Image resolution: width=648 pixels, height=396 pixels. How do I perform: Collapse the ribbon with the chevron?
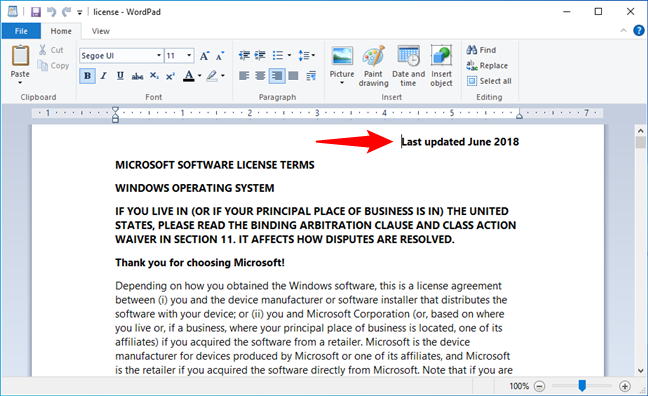point(623,31)
